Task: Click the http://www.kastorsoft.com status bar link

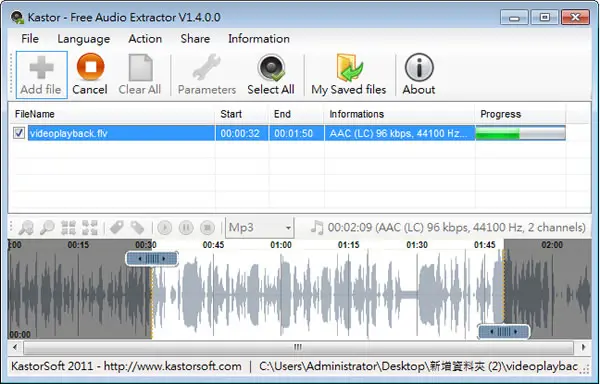Action: pos(173,366)
